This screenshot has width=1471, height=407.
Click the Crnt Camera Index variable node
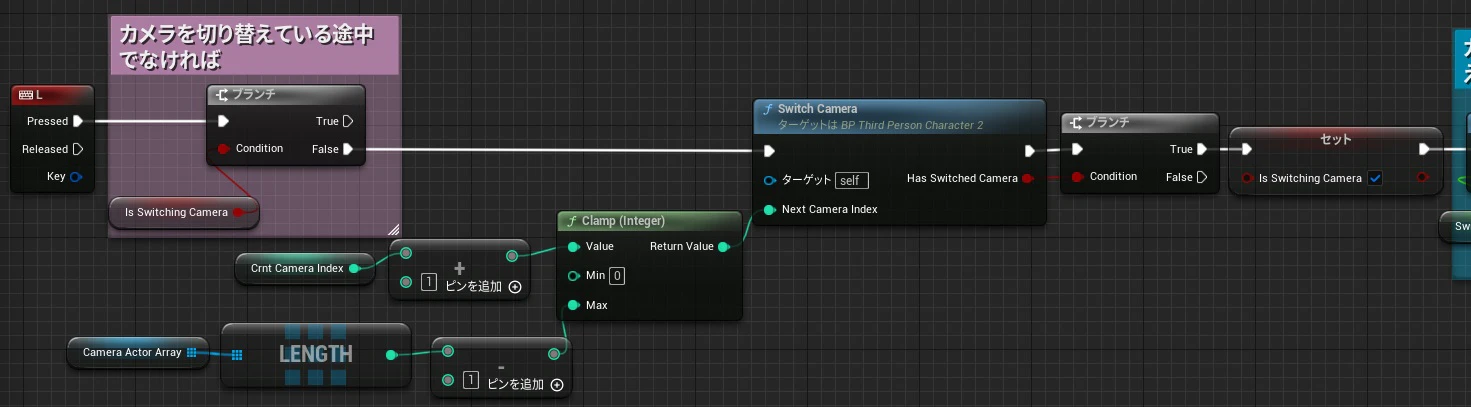coord(305,268)
